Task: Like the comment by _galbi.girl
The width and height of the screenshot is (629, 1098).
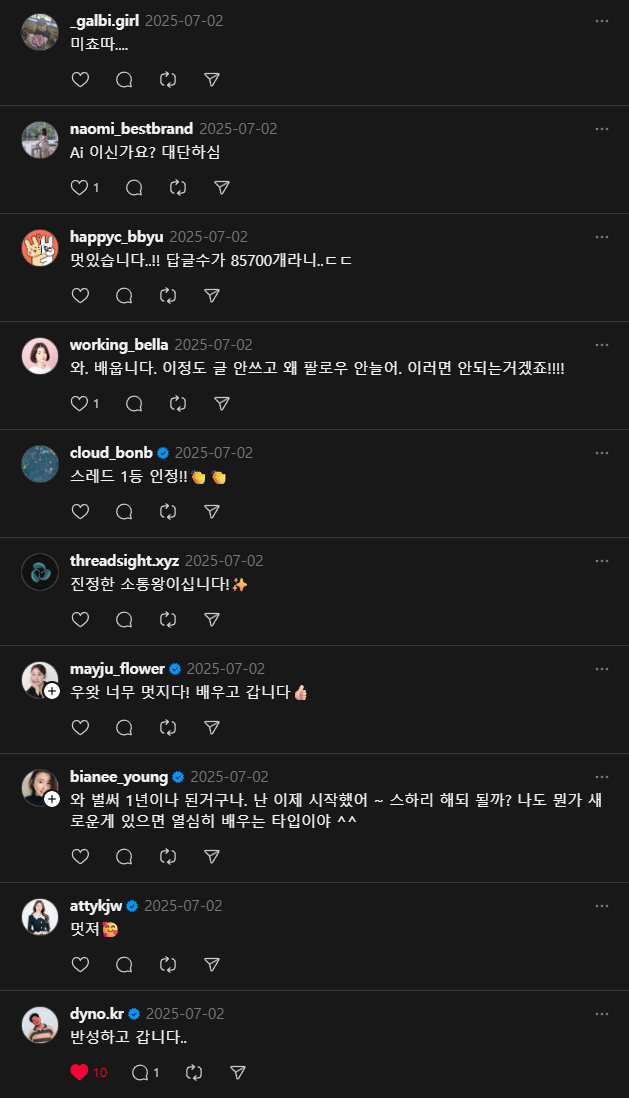Action: (x=81, y=80)
